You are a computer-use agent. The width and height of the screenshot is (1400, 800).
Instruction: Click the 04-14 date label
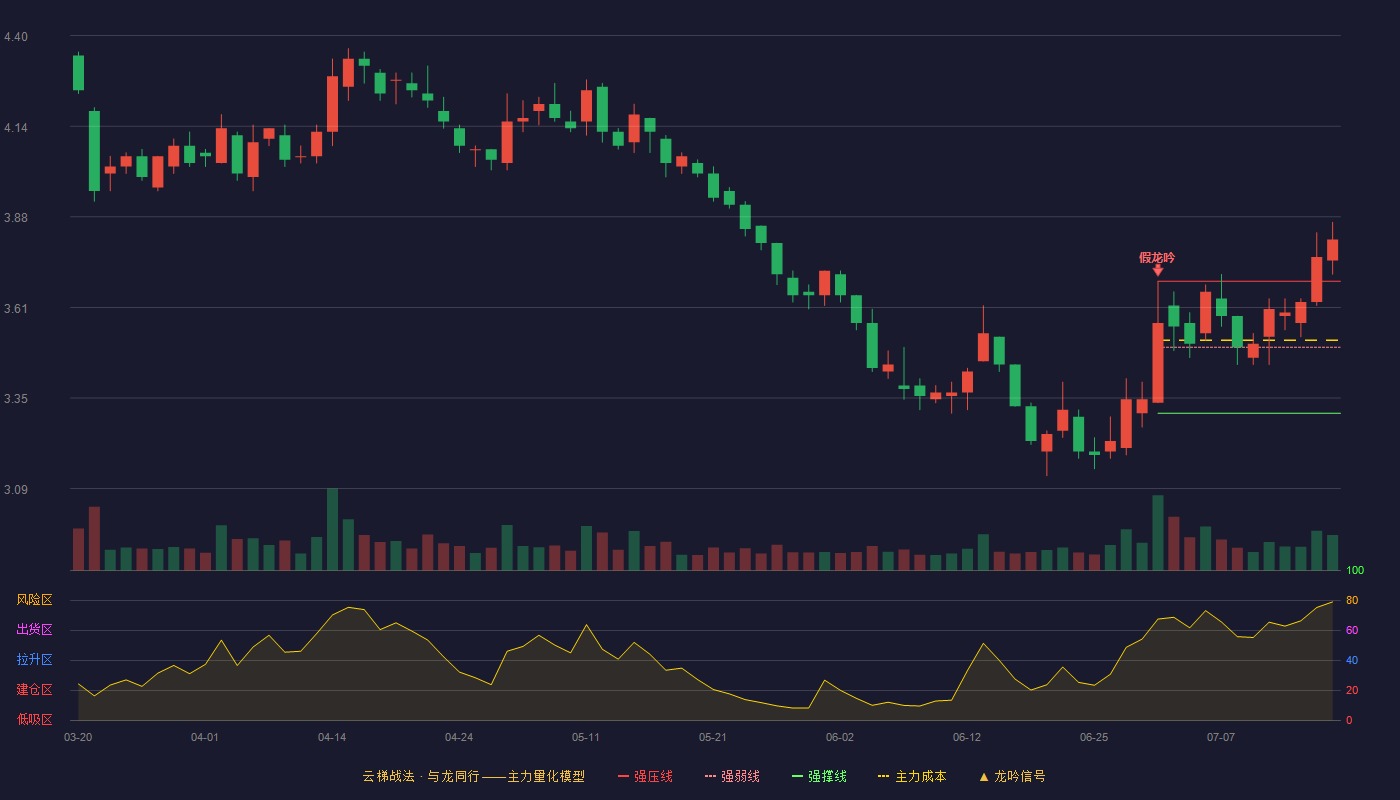tap(332, 737)
